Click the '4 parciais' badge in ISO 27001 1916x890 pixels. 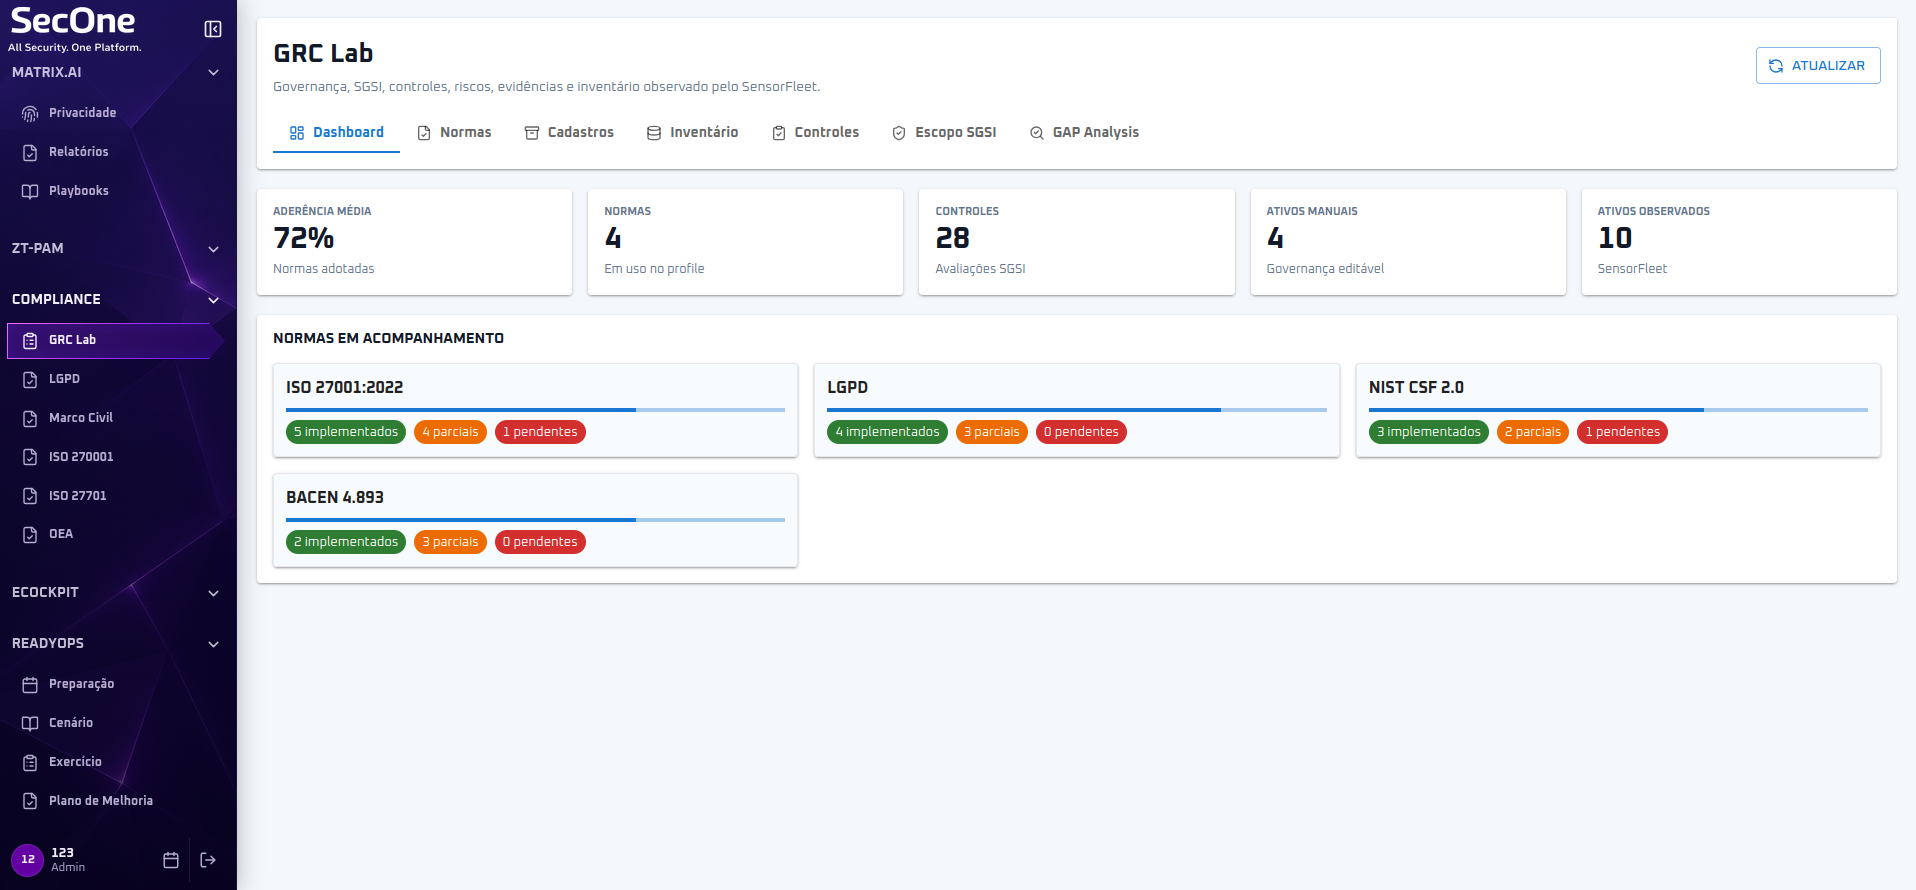pyautogui.click(x=450, y=432)
